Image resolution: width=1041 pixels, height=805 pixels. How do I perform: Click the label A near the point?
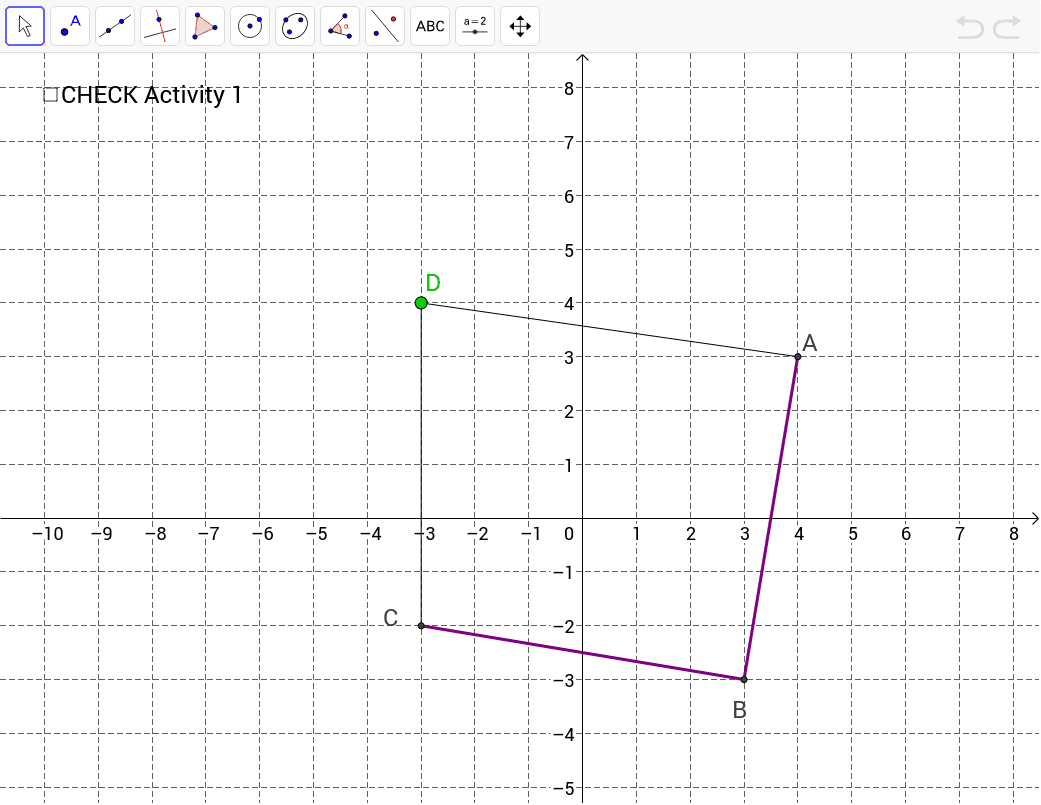coord(809,343)
